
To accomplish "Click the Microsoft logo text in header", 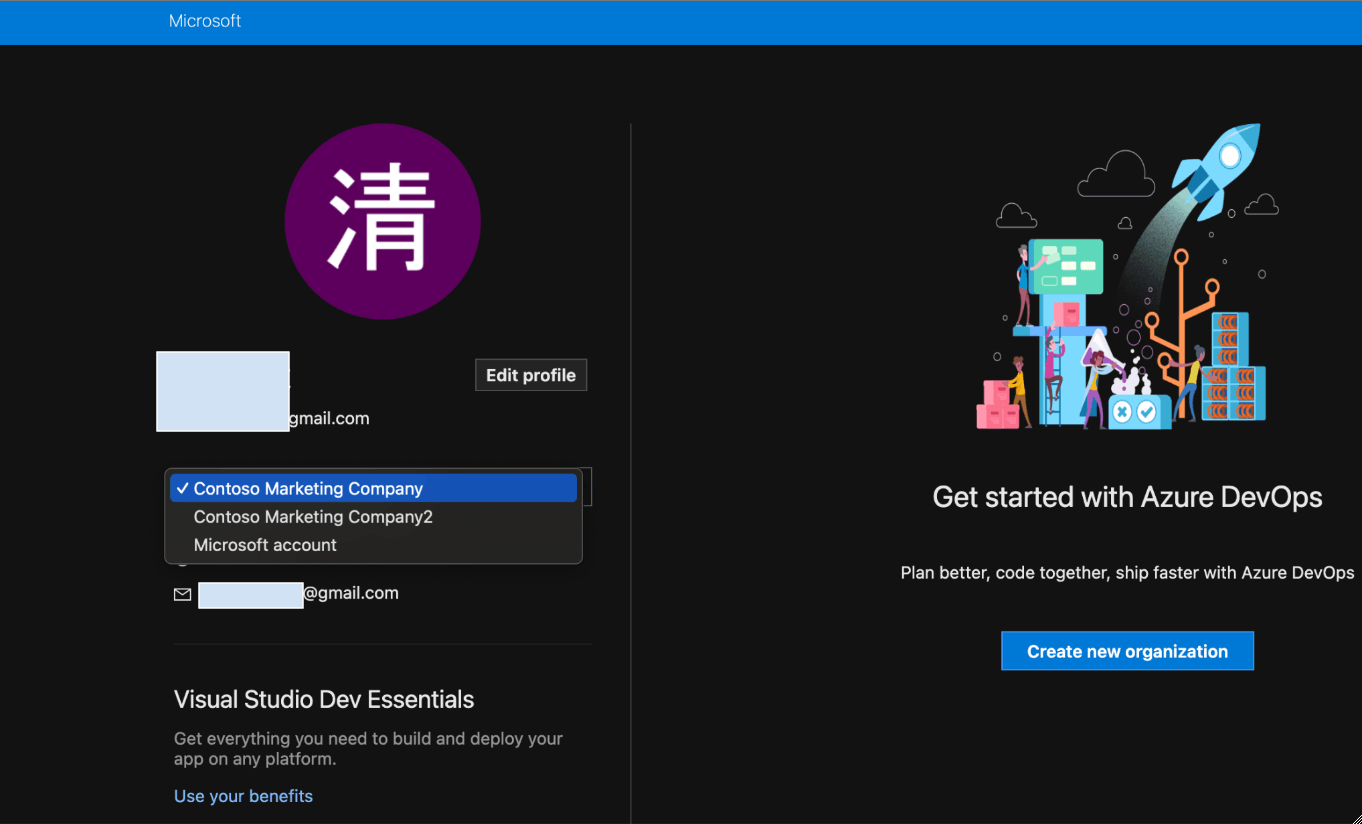I will [x=205, y=21].
